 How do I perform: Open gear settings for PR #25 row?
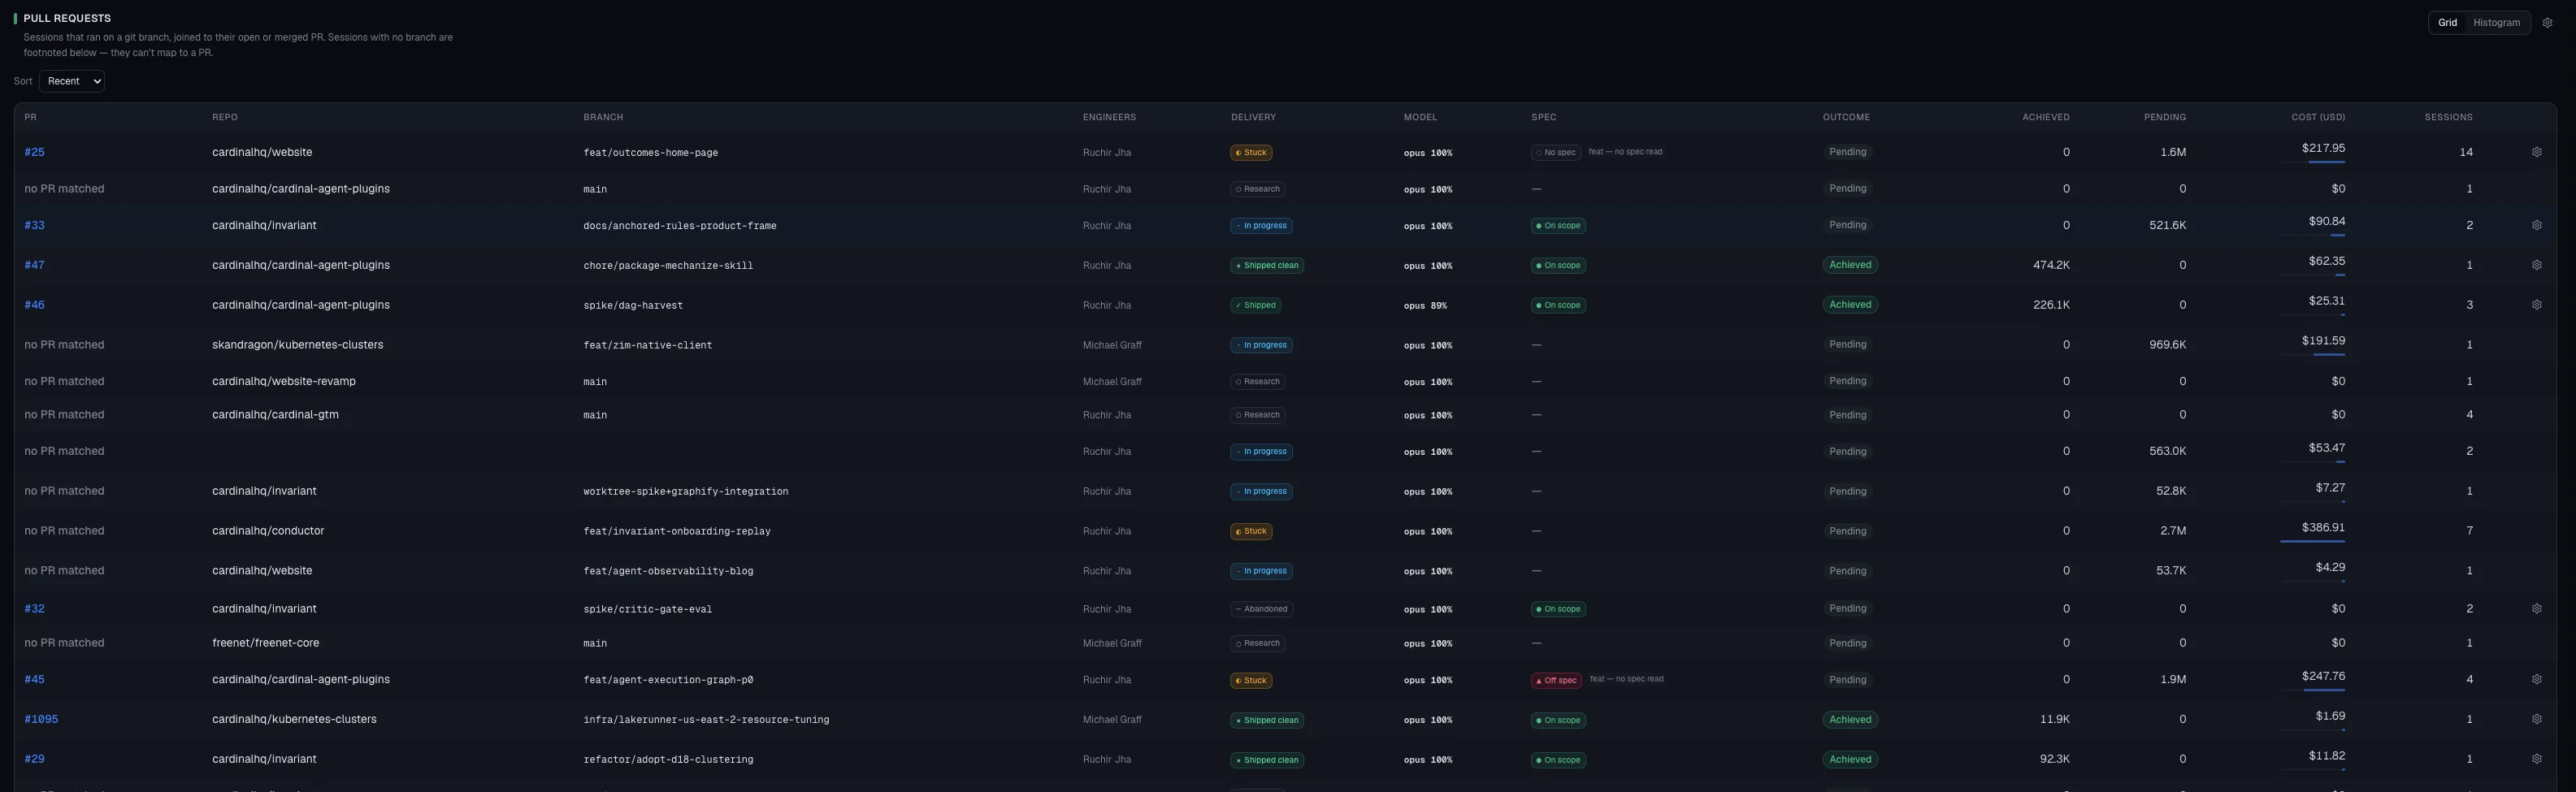(2536, 152)
